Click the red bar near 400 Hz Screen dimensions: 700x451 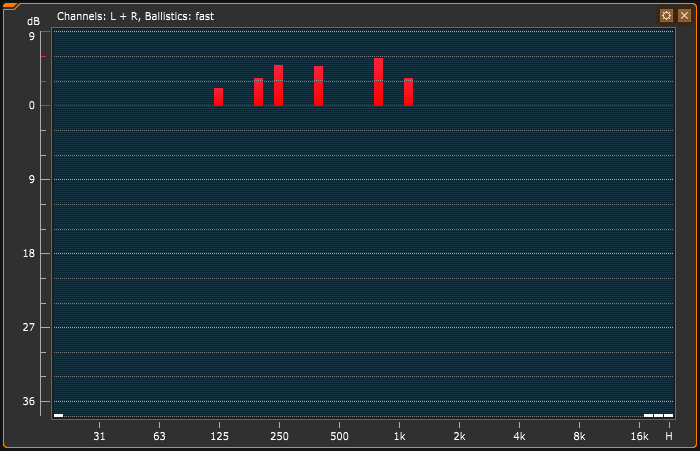318,86
